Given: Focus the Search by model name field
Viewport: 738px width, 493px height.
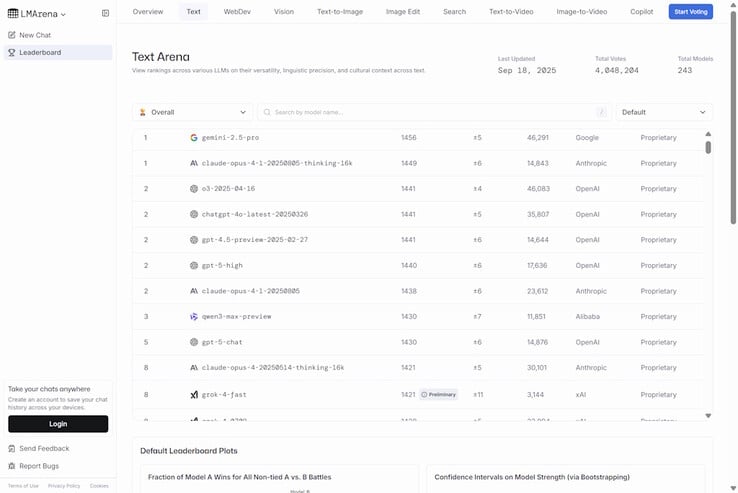Looking at the screenshot, I should click(x=434, y=112).
